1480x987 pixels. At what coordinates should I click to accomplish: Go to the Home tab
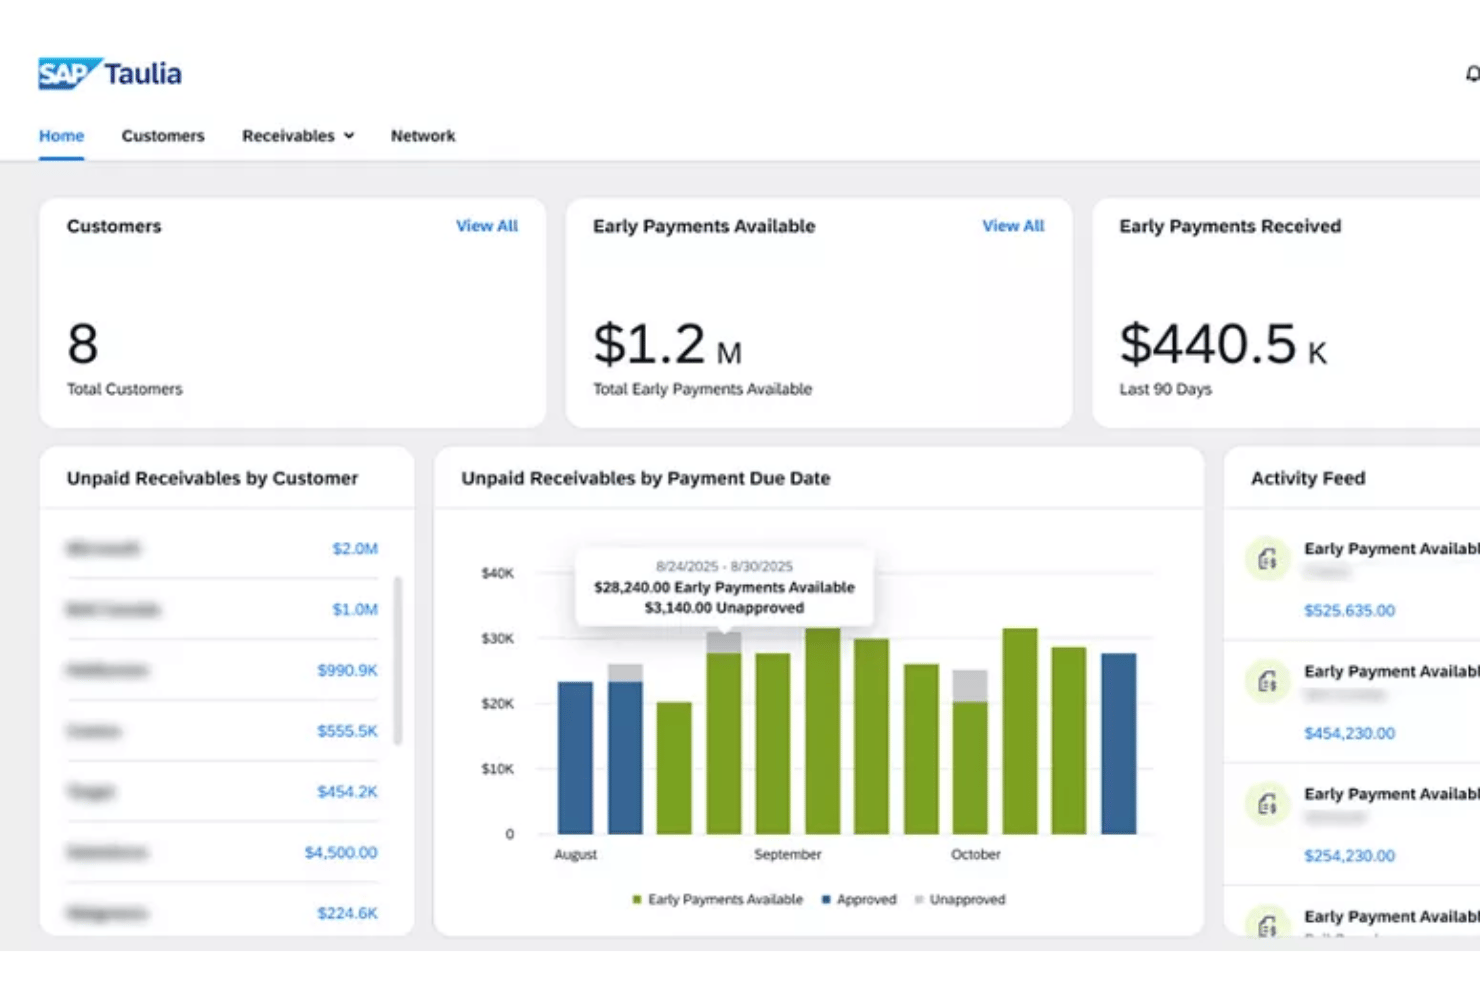coord(61,136)
